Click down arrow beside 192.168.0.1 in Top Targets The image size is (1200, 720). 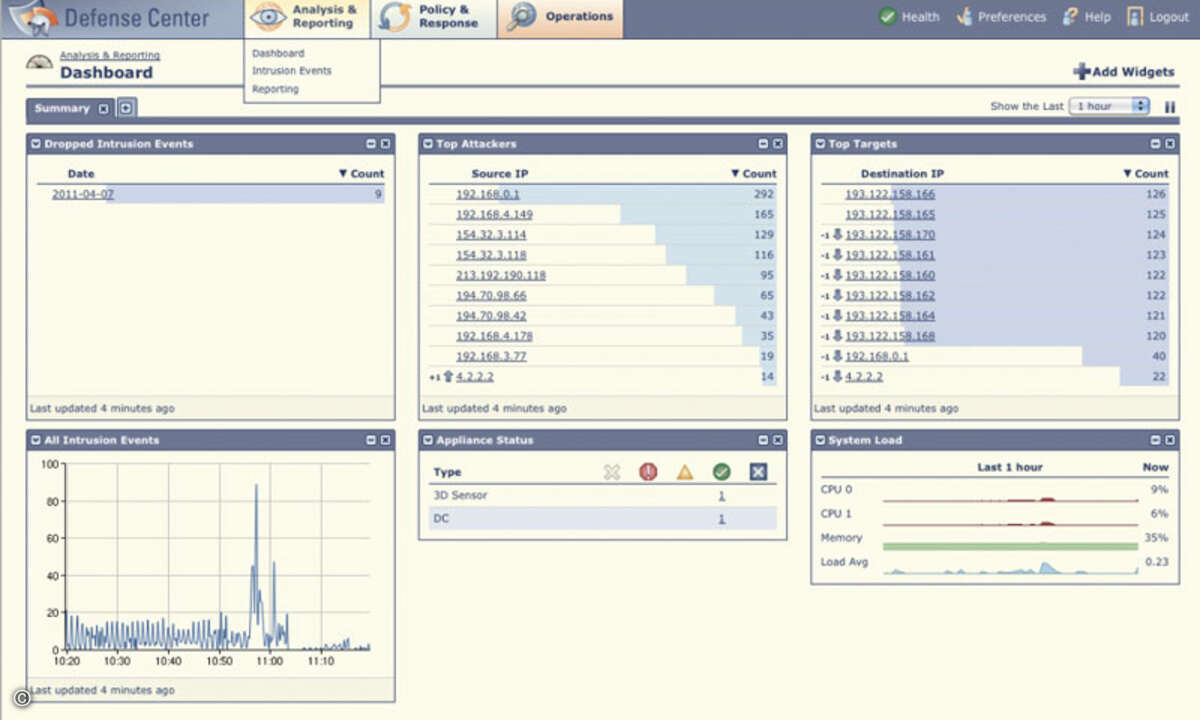tap(837, 356)
